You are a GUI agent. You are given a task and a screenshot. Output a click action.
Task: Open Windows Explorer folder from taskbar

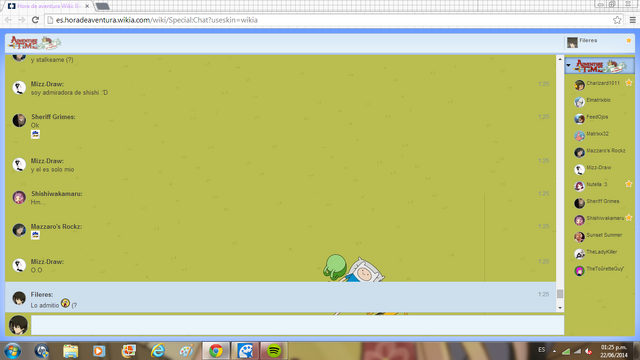coord(70,351)
